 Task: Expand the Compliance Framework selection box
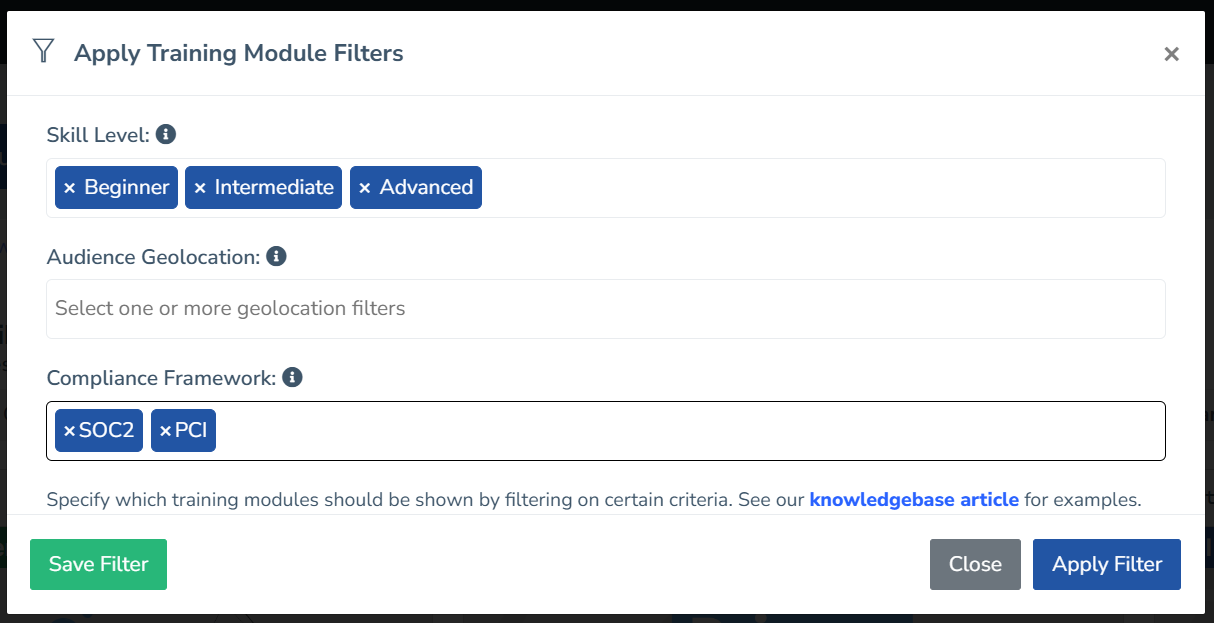point(690,431)
